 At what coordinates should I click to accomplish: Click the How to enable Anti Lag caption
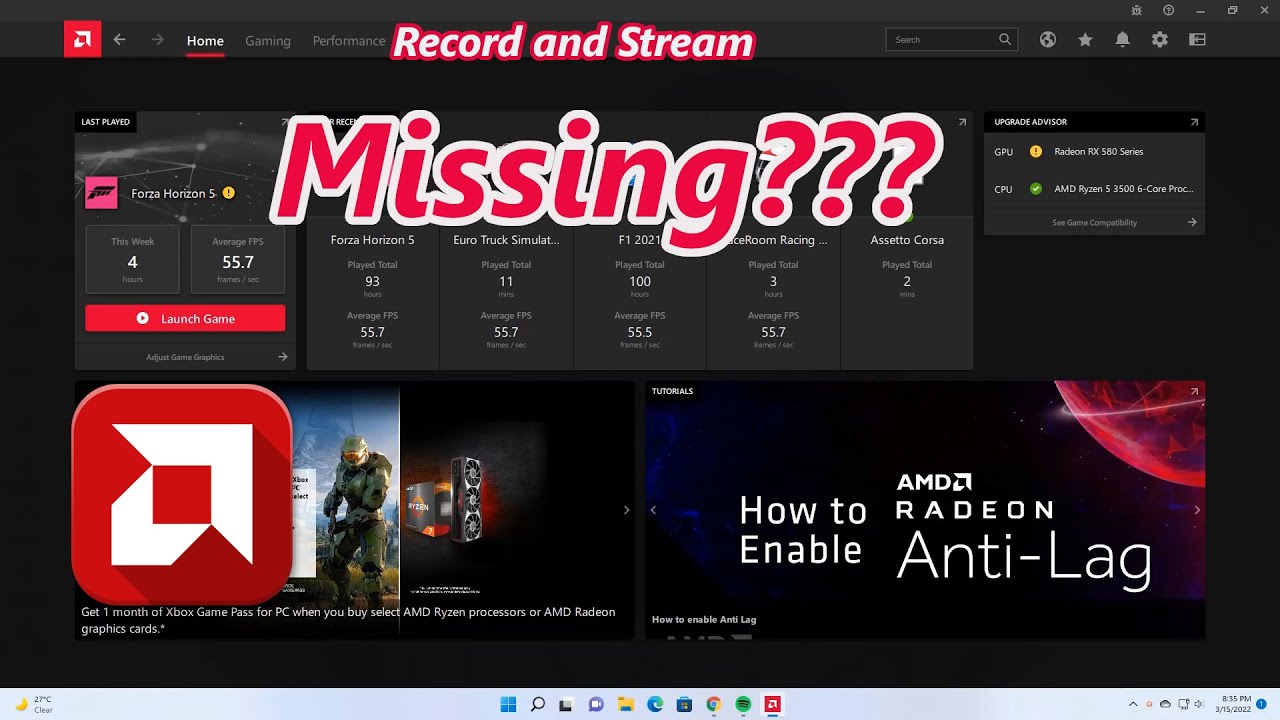704,619
